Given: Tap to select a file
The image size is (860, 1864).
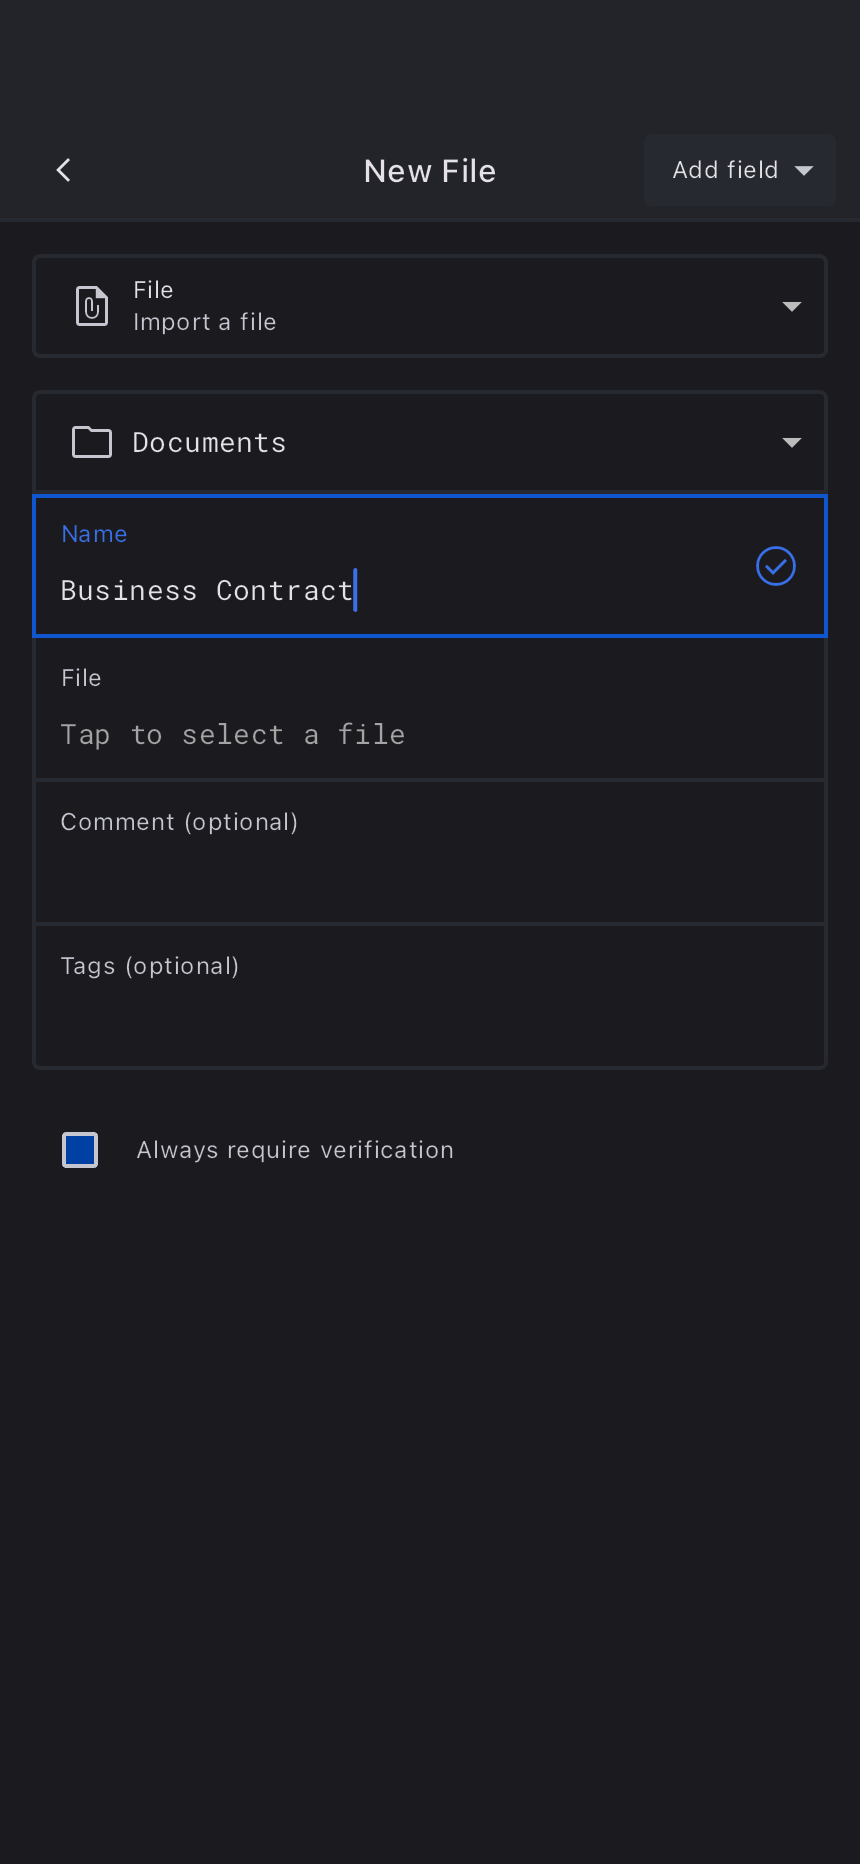Looking at the screenshot, I should tap(233, 735).
